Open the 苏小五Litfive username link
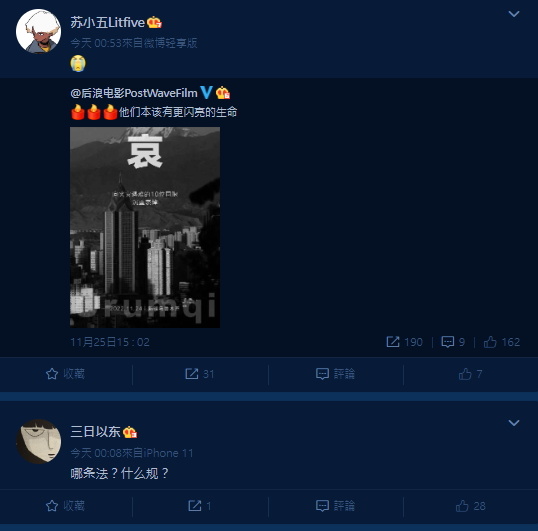Screen dimensions: 538x531 [x=107, y=23]
